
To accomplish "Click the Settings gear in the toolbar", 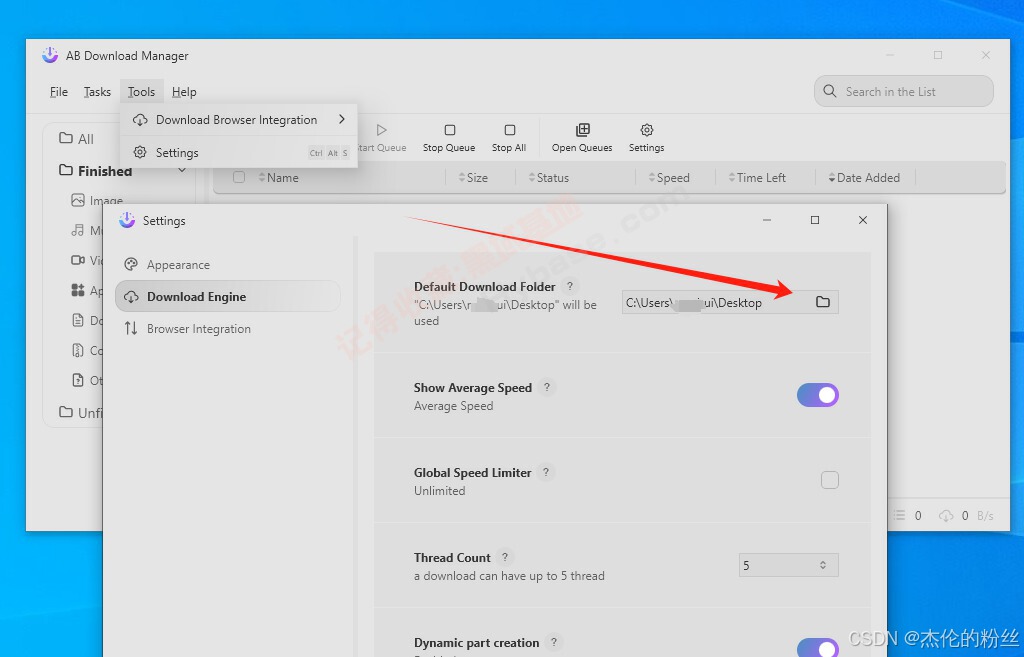I will pyautogui.click(x=647, y=130).
